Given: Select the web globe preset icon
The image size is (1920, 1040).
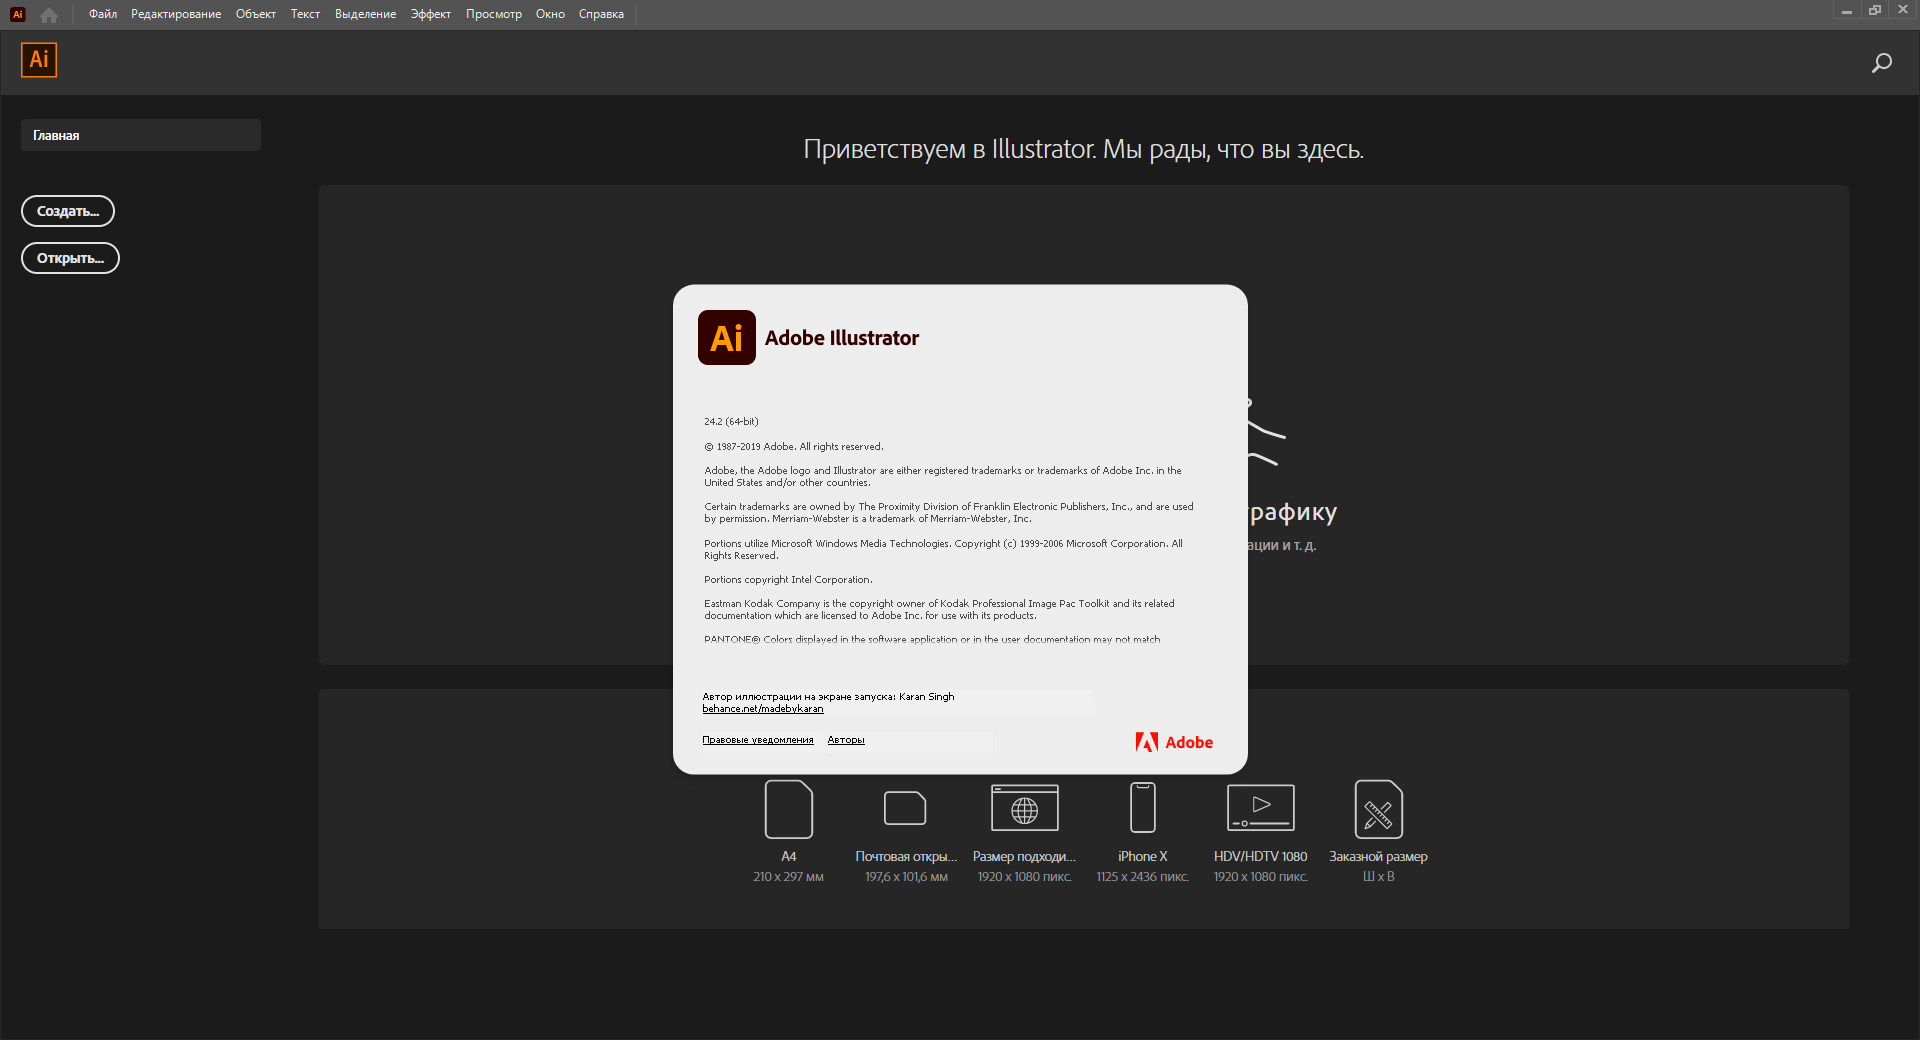Looking at the screenshot, I should point(1025,808).
